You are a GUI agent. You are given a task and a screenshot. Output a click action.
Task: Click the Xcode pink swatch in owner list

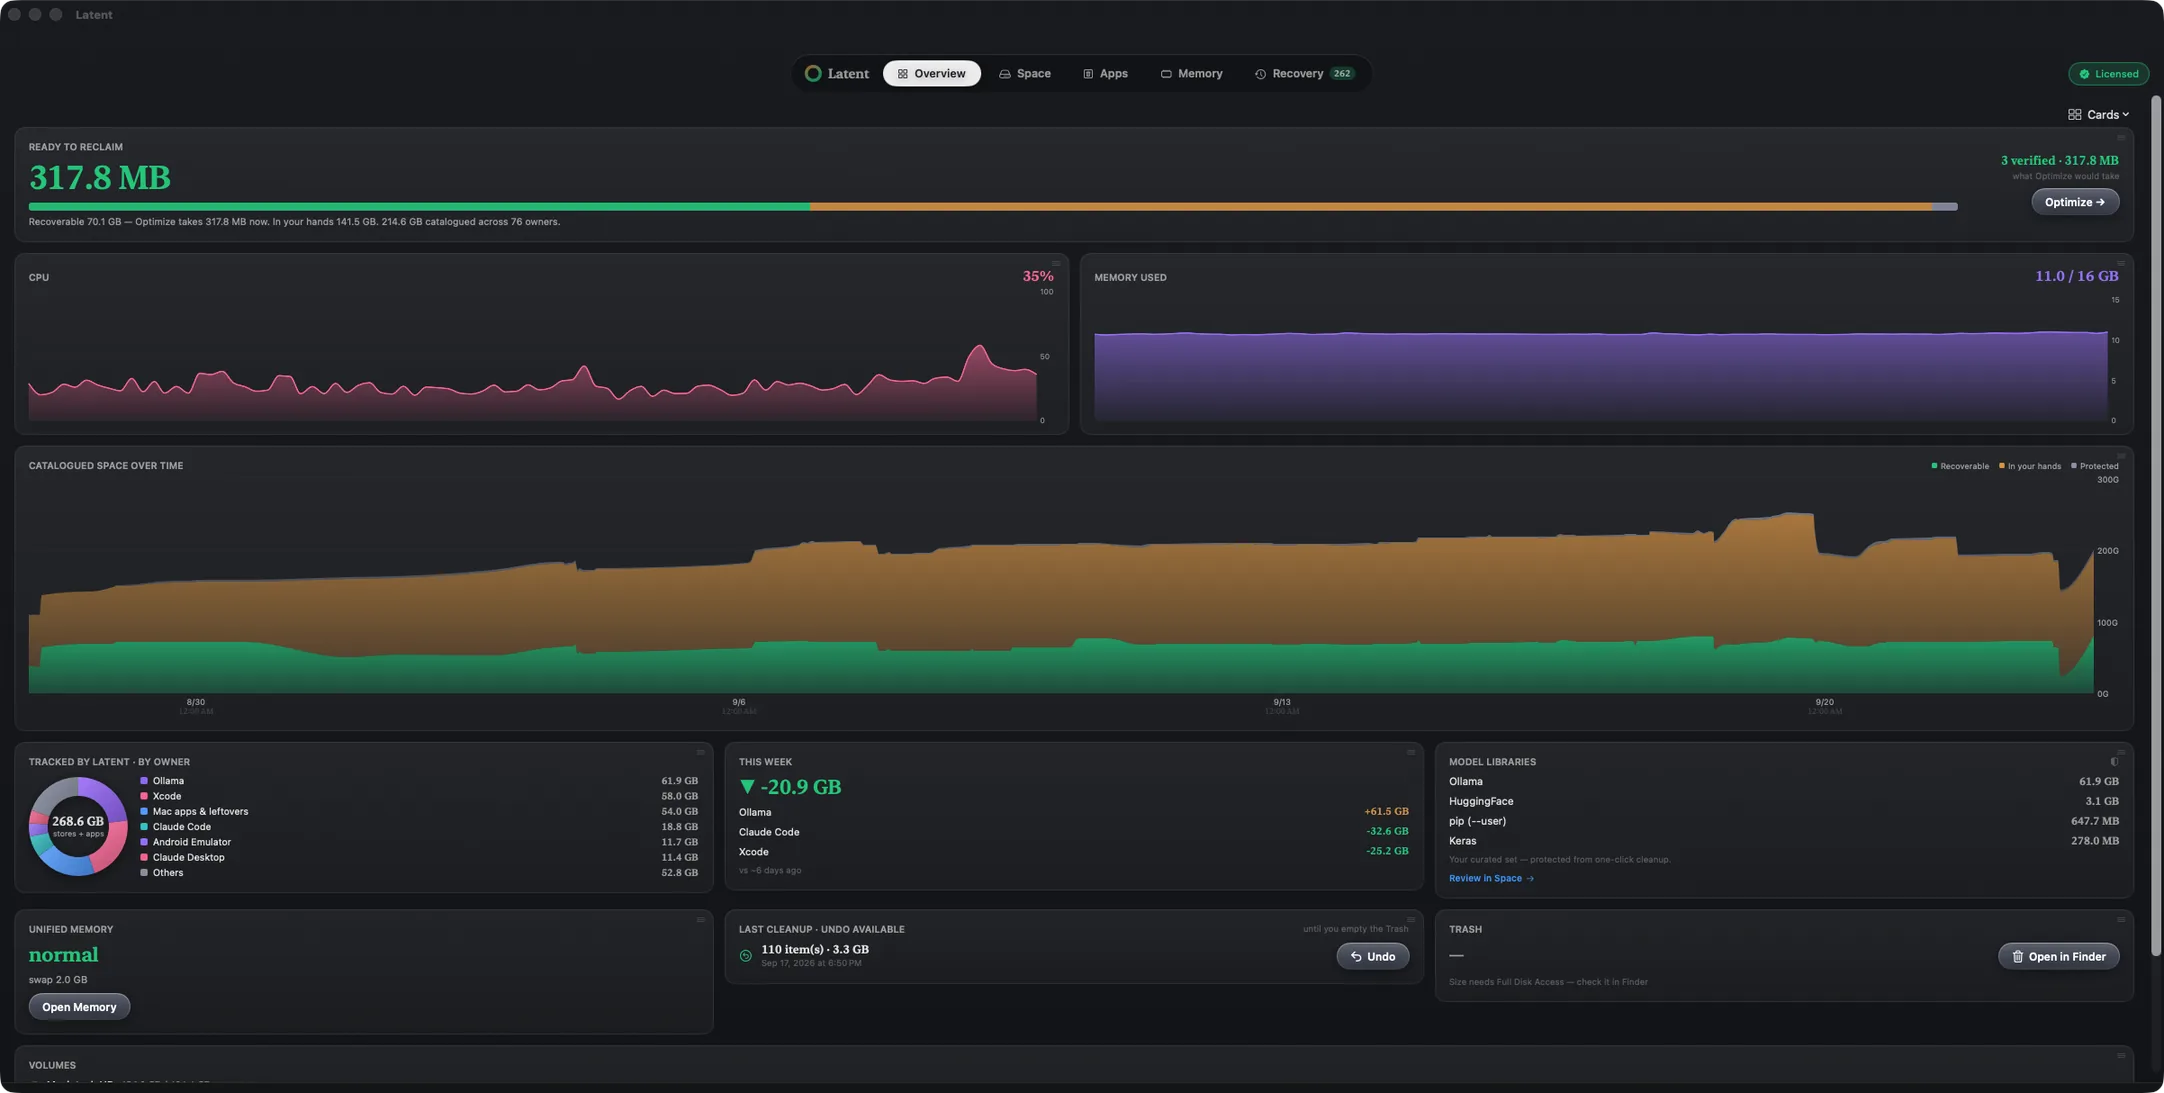pyautogui.click(x=144, y=797)
